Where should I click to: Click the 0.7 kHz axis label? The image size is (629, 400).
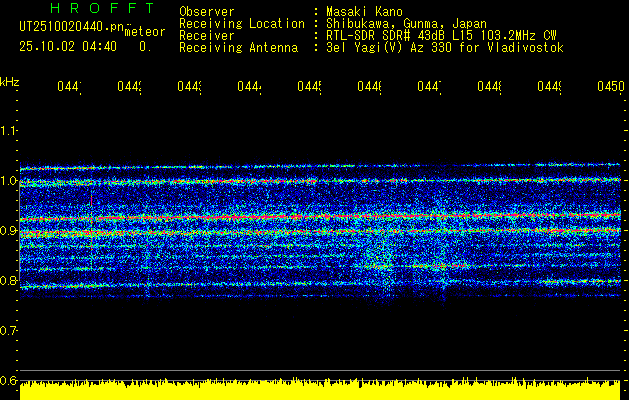(x=8, y=330)
